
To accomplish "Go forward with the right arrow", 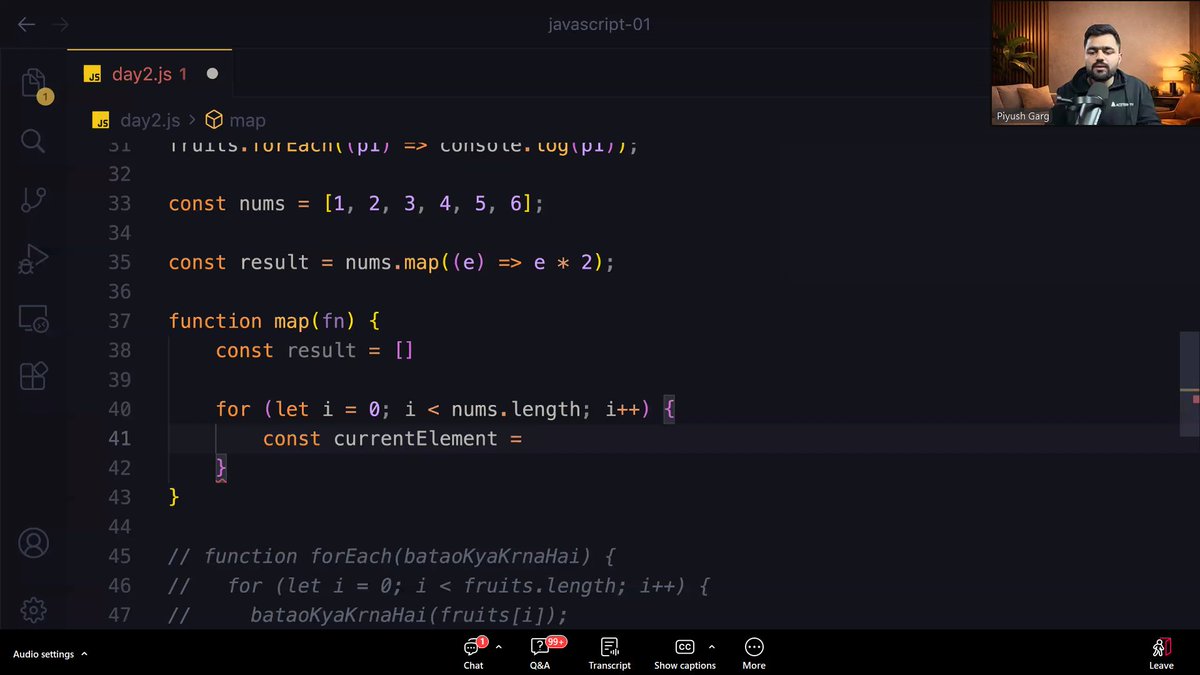I will click(60, 24).
